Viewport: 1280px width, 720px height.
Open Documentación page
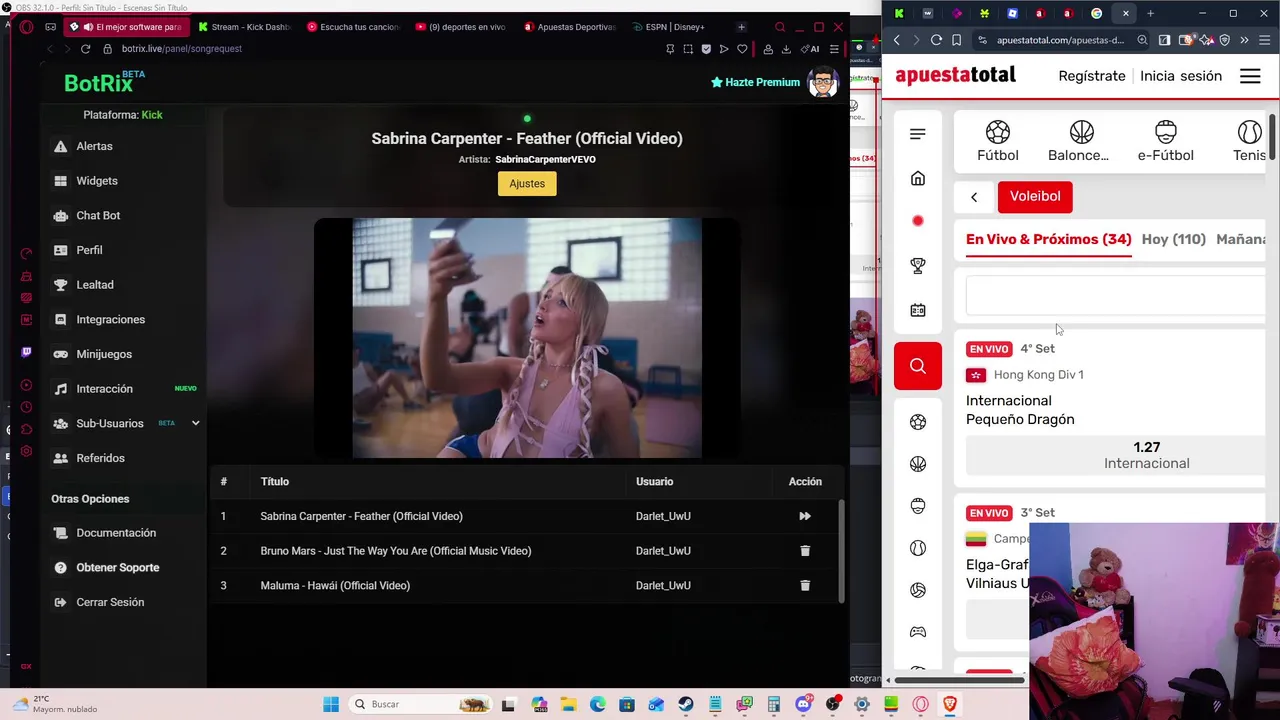pyautogui.click(x=116, y=533)
